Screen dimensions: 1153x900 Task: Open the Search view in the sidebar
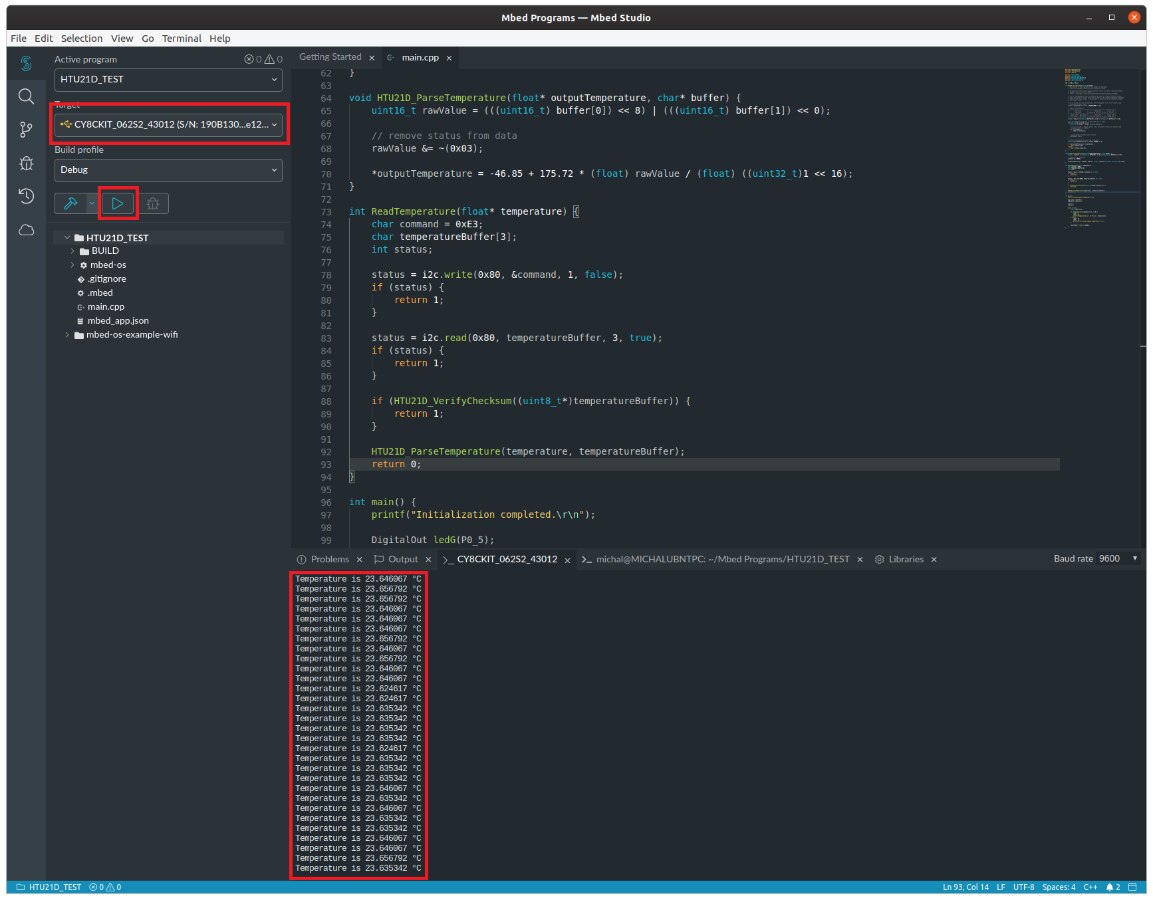tap(26, 97)
